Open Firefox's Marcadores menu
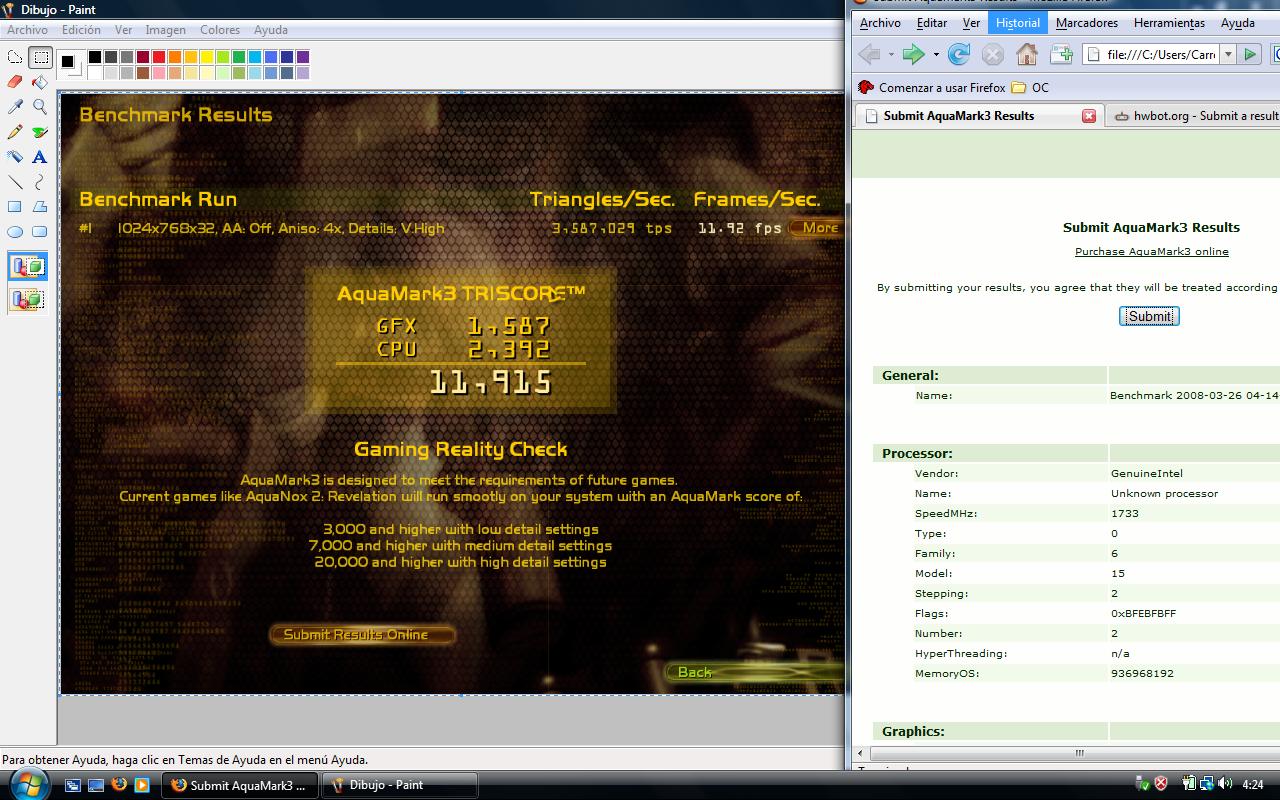 pos(1087,23)
